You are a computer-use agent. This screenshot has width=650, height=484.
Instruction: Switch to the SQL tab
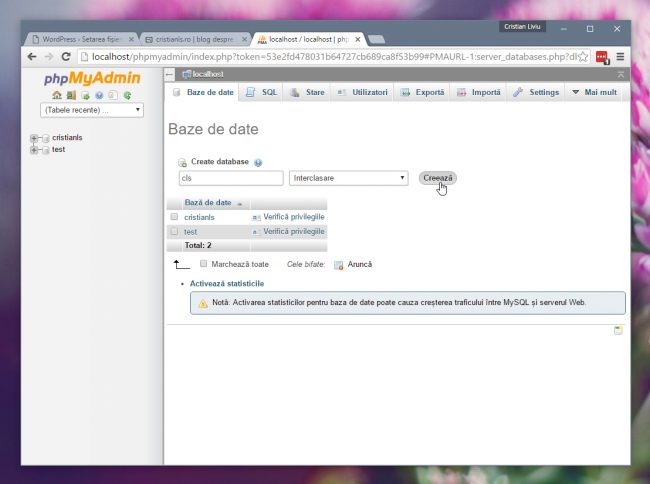point(262,92)
